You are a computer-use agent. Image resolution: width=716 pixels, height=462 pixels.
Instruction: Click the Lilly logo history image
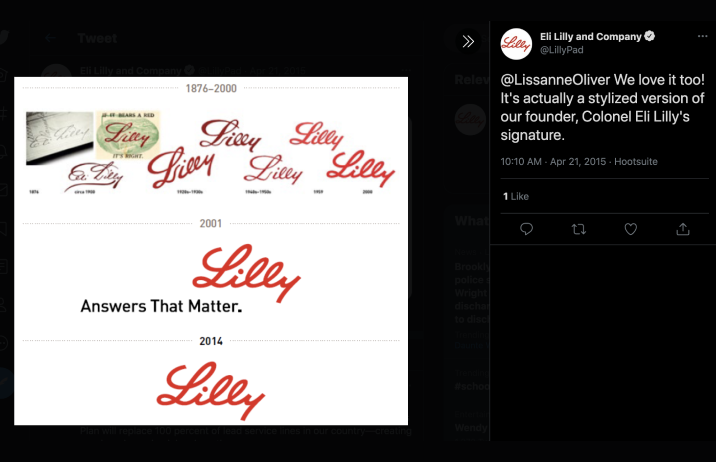211,251
